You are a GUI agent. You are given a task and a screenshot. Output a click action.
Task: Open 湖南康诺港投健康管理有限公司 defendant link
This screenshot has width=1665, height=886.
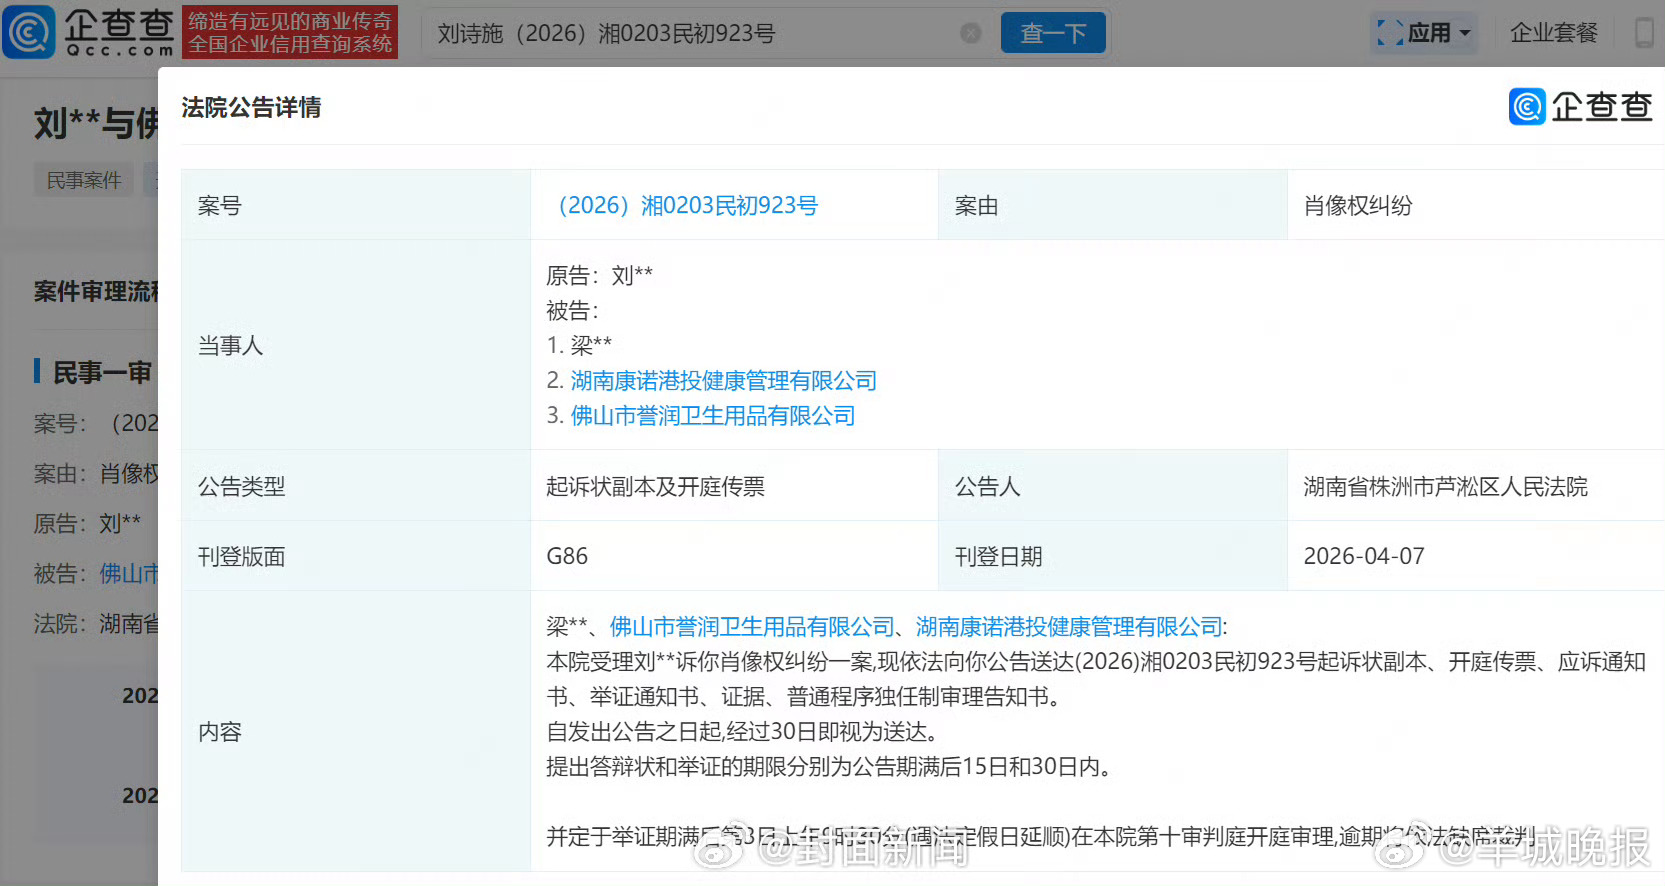coord(723,381)
